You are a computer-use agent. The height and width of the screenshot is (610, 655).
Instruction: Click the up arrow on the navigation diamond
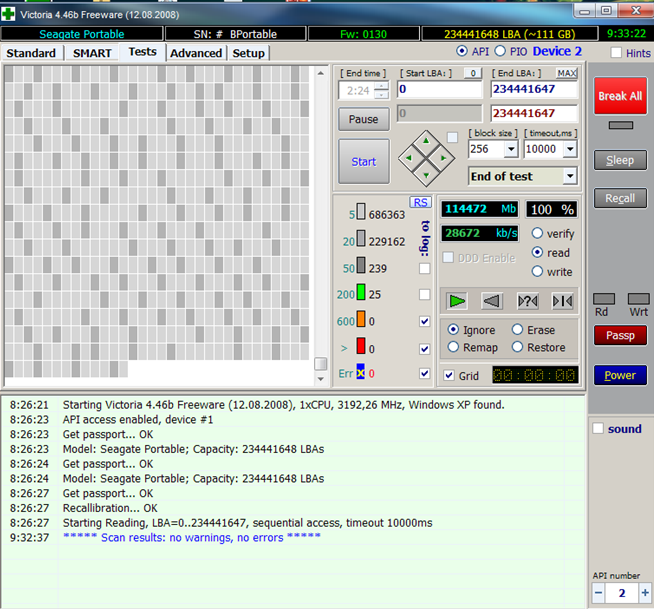426,141
